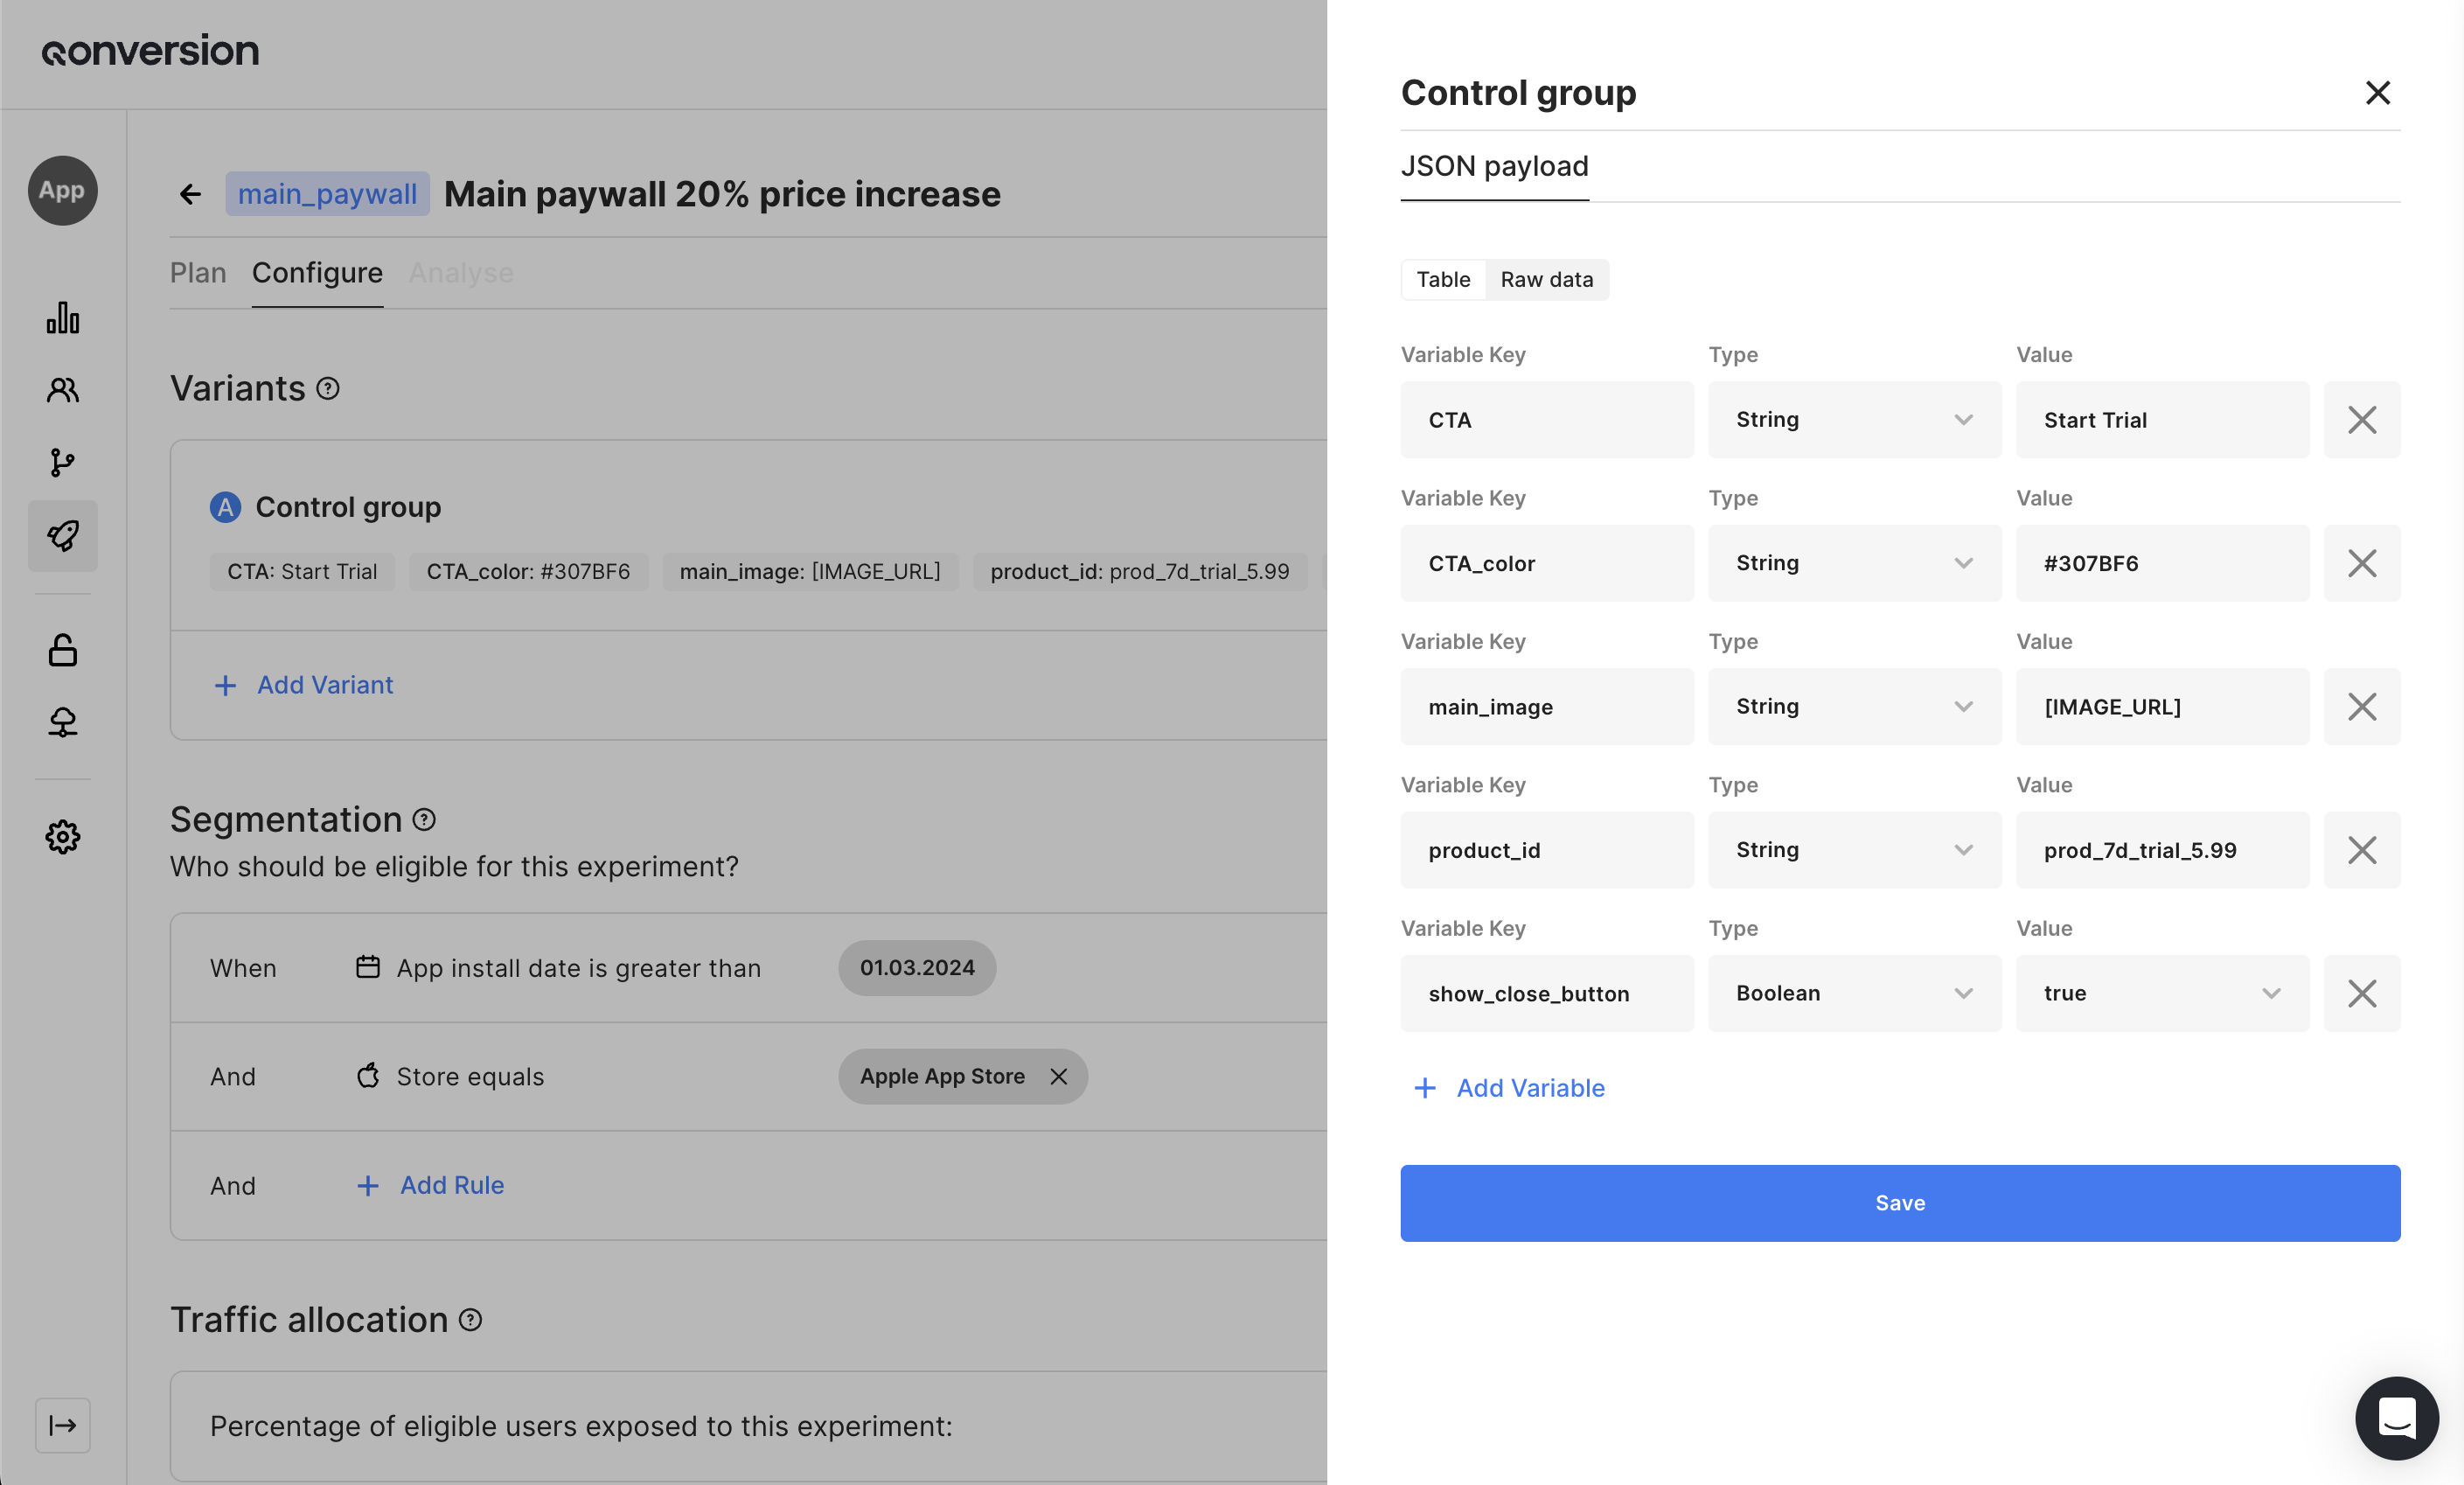2464x1485 pixels.
Task: Click the settings gear sidebar icon
Action: pyautogui.click(x=62, y=836)
